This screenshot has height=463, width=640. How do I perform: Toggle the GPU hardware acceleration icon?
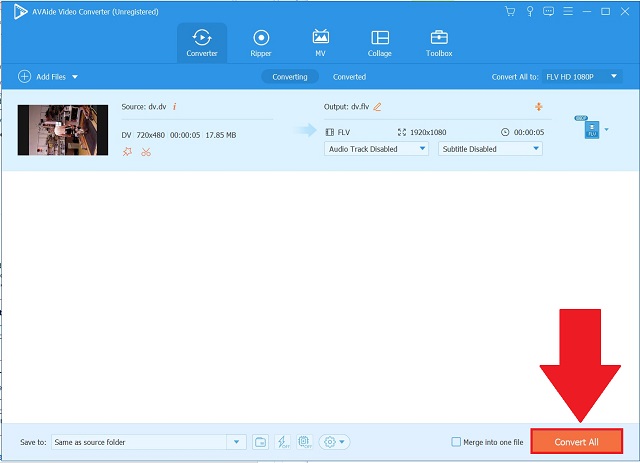pos(304,442)
